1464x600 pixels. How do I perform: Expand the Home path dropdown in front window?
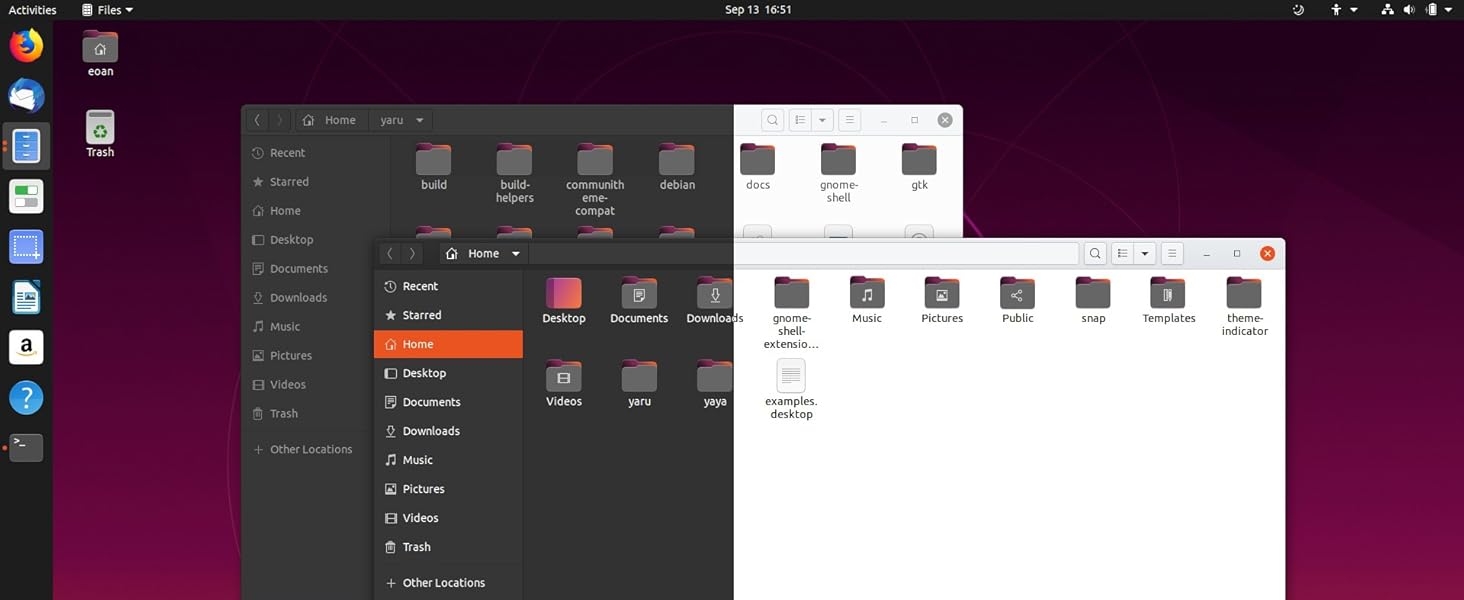pyautogui.click(x=516, y=254)
